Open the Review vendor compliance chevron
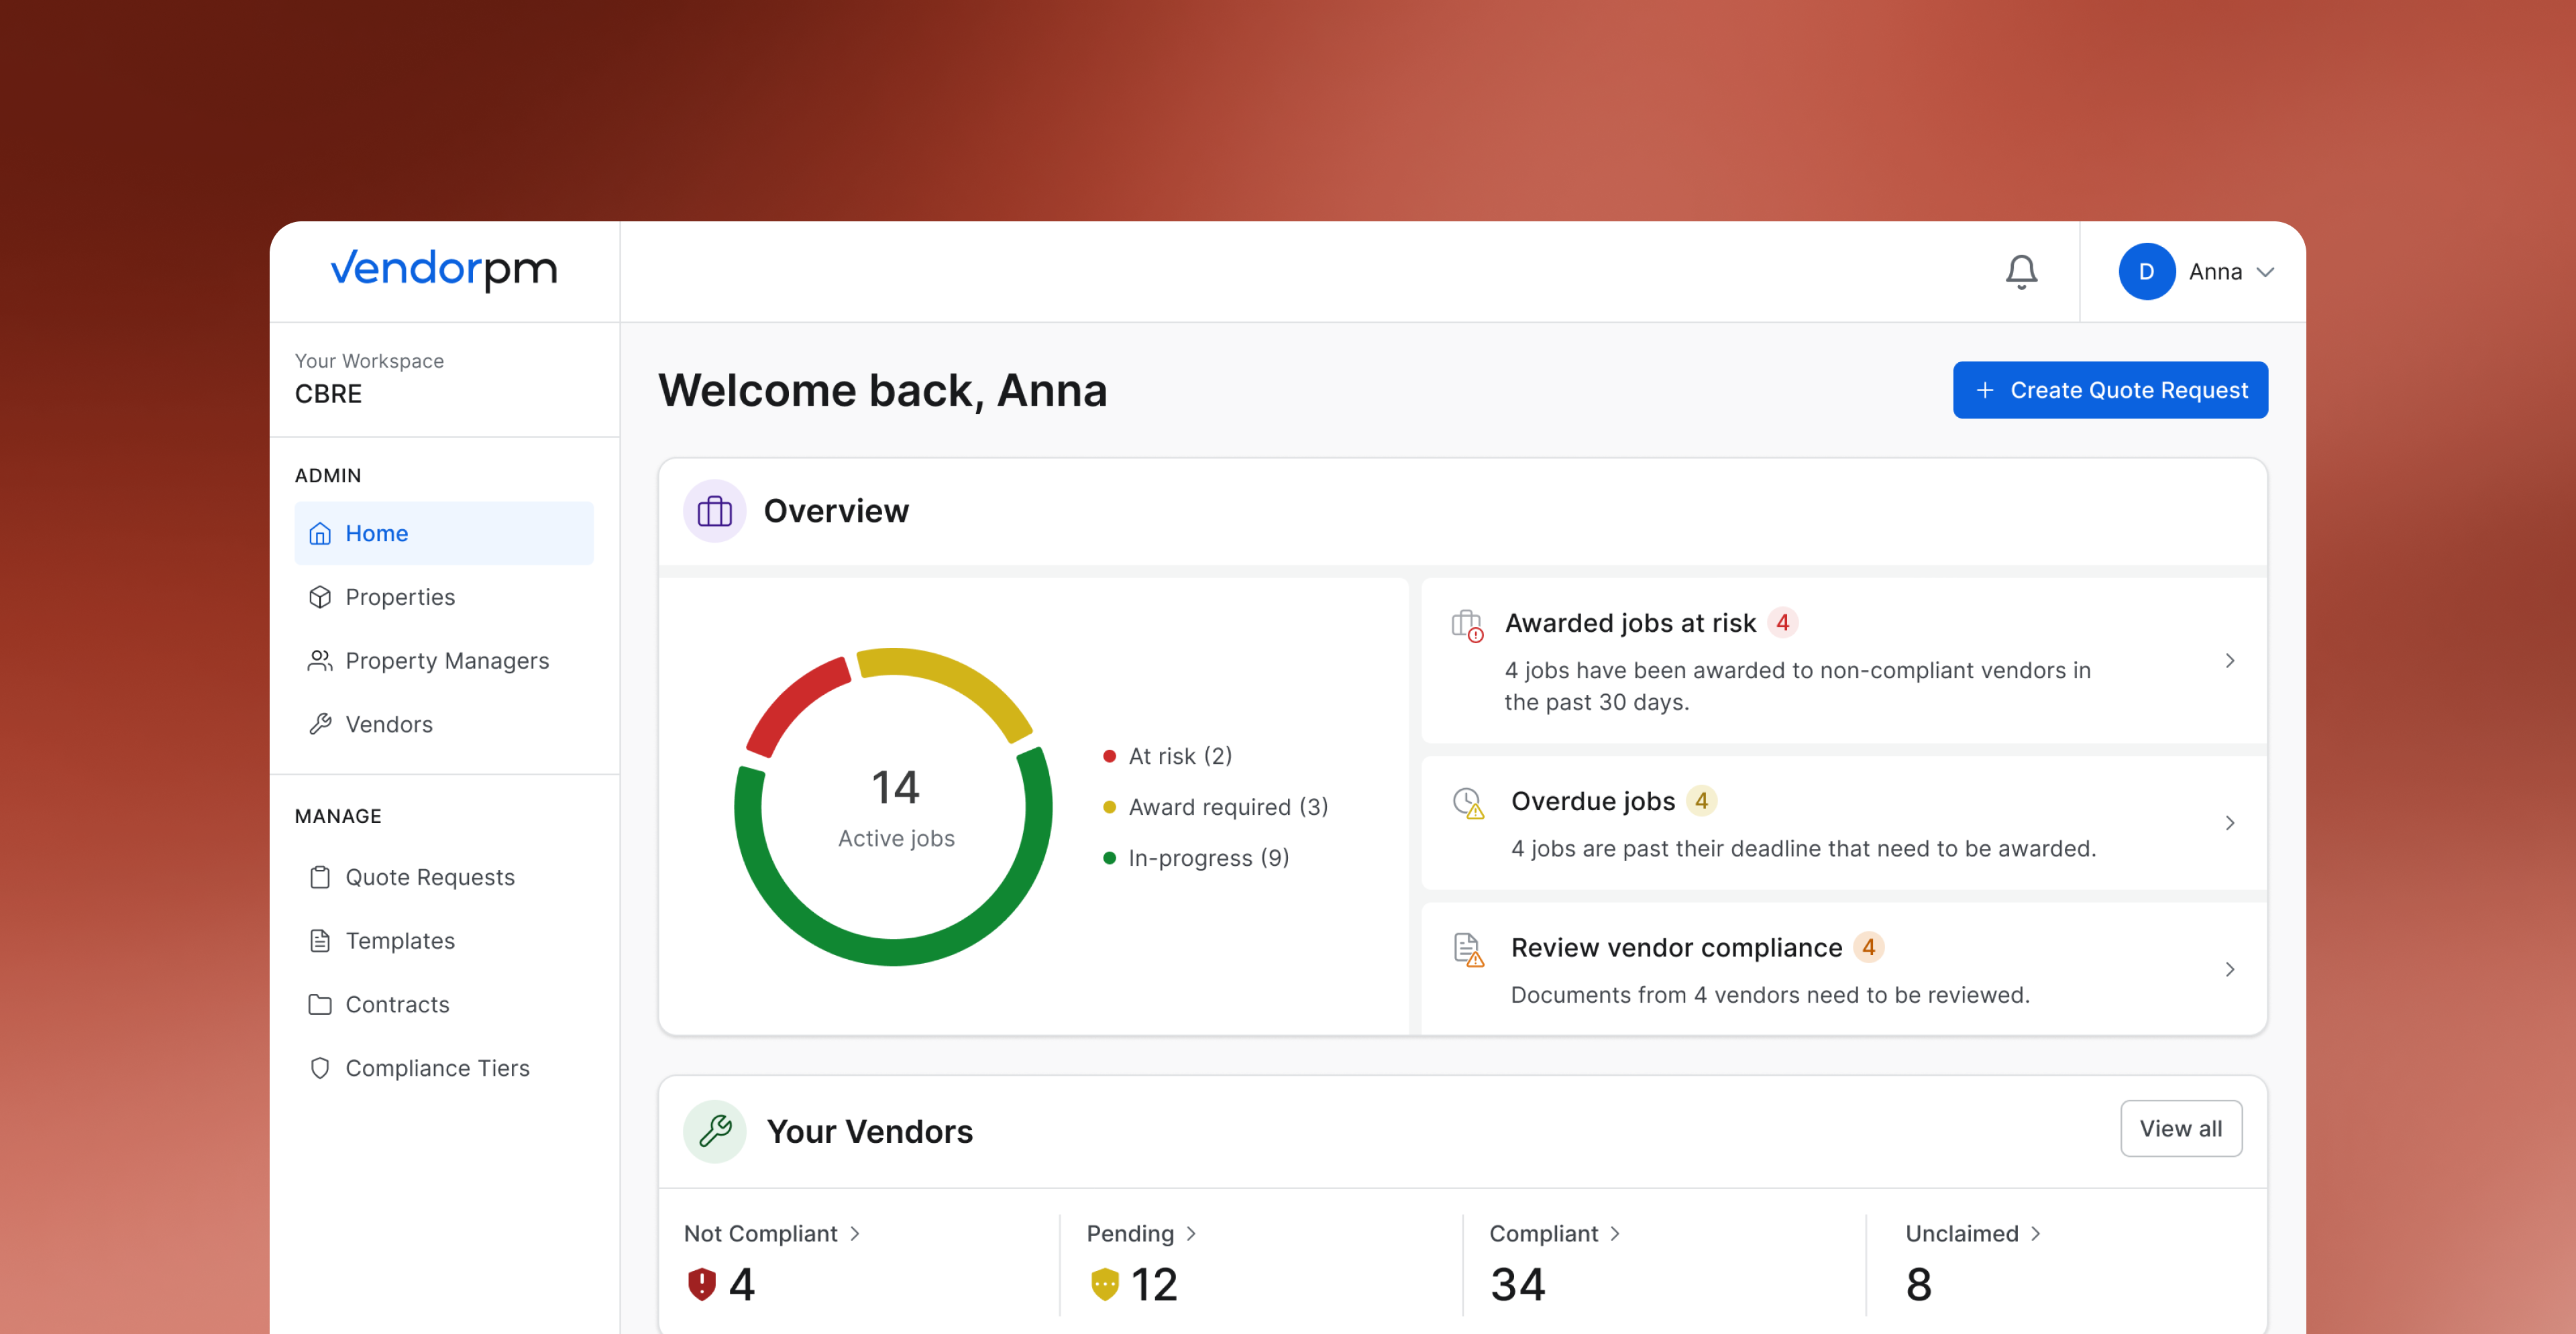This screenshot has width=2576, height=1334. click(x=2229, y=969)
